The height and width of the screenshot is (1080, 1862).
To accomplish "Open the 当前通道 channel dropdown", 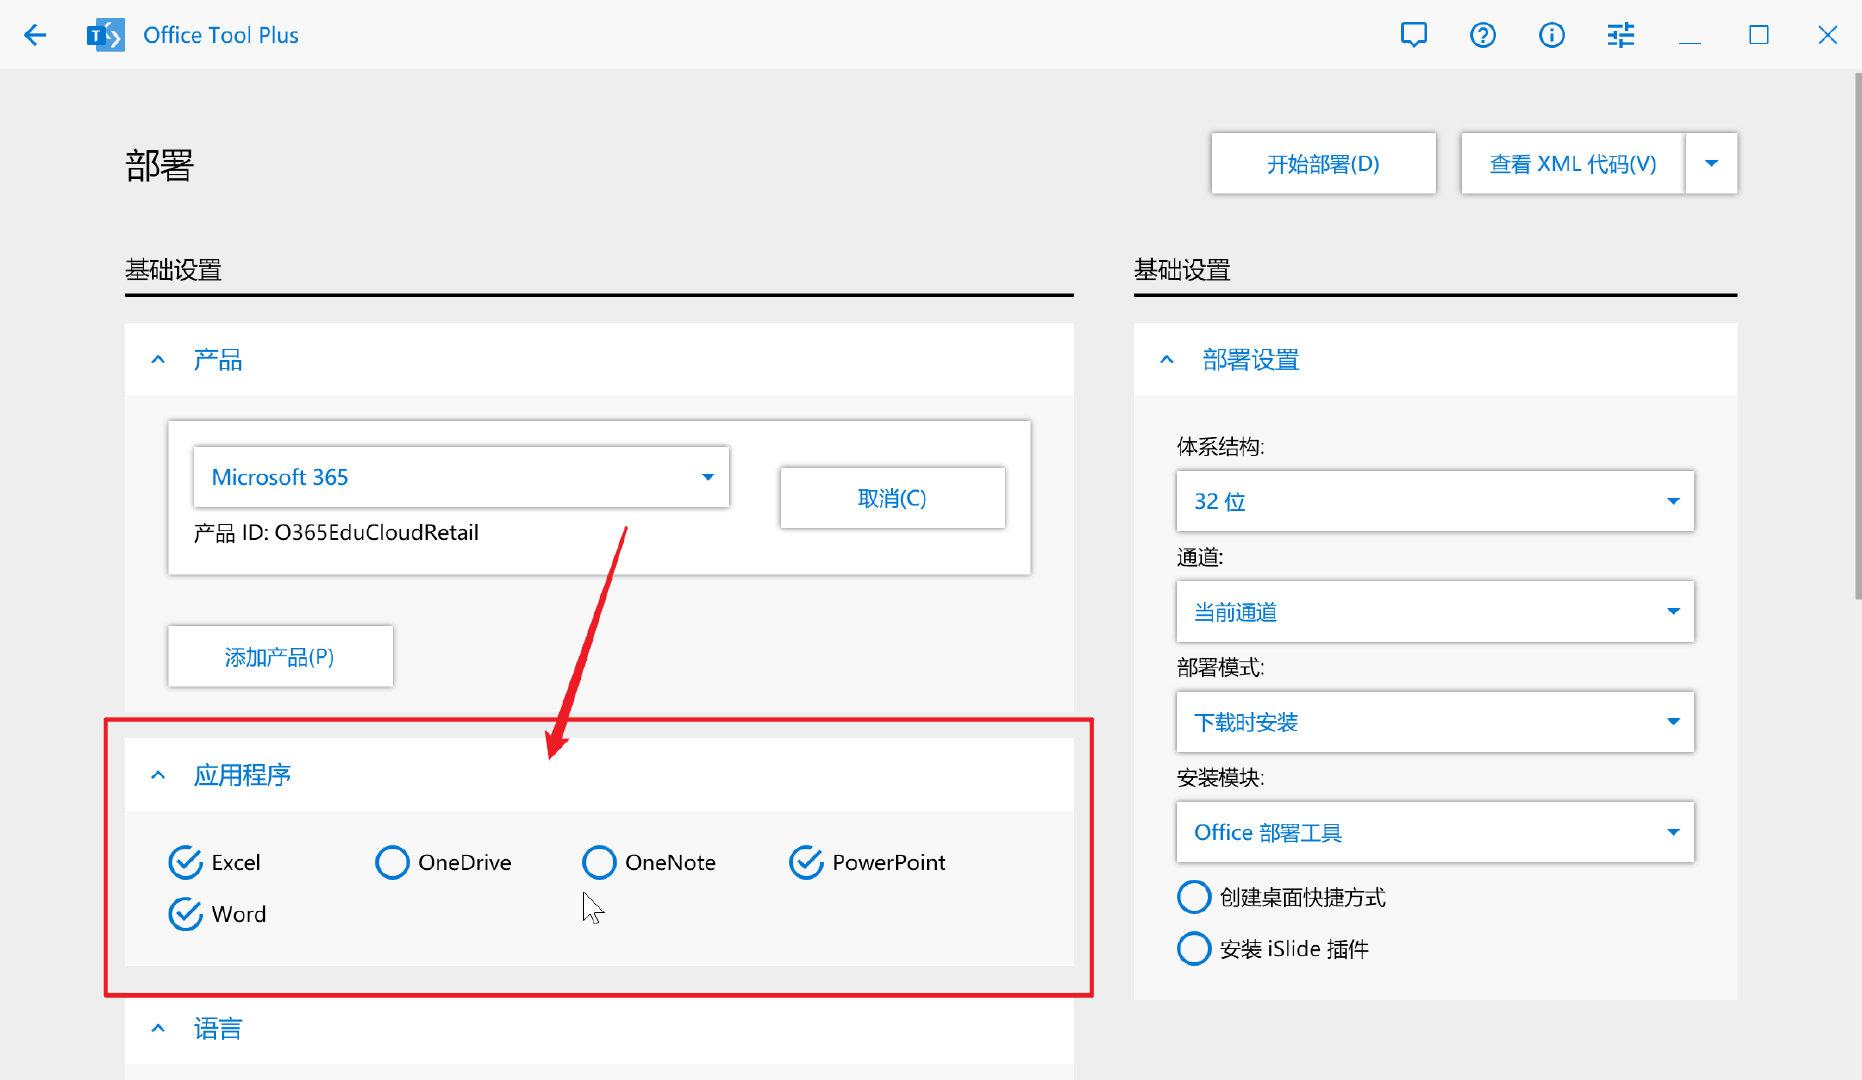I will coord(1435,611).
